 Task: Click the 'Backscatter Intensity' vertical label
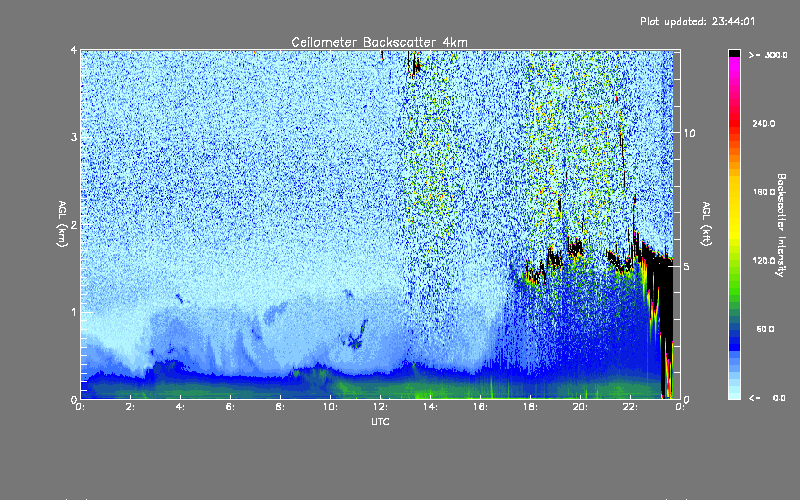781,225
